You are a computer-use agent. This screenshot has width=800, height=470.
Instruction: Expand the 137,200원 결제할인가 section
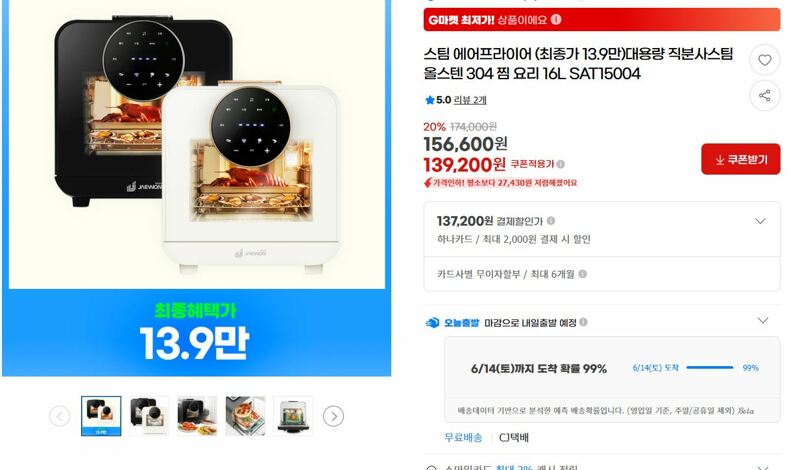(x=760, y=221)
